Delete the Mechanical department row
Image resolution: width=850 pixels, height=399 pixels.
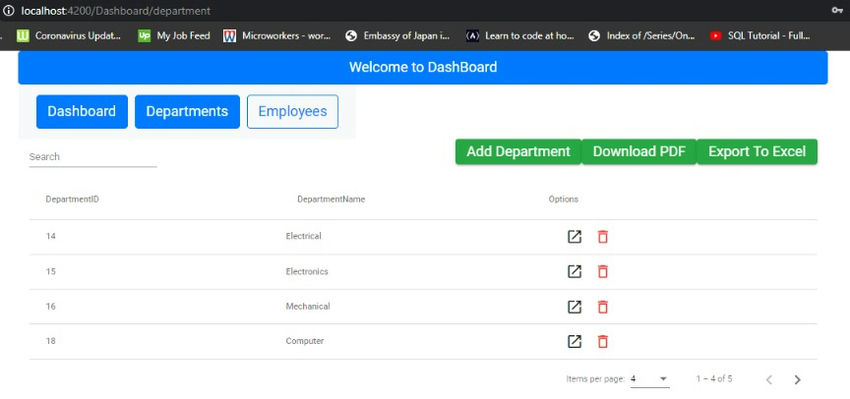click(x=603, y=307)
